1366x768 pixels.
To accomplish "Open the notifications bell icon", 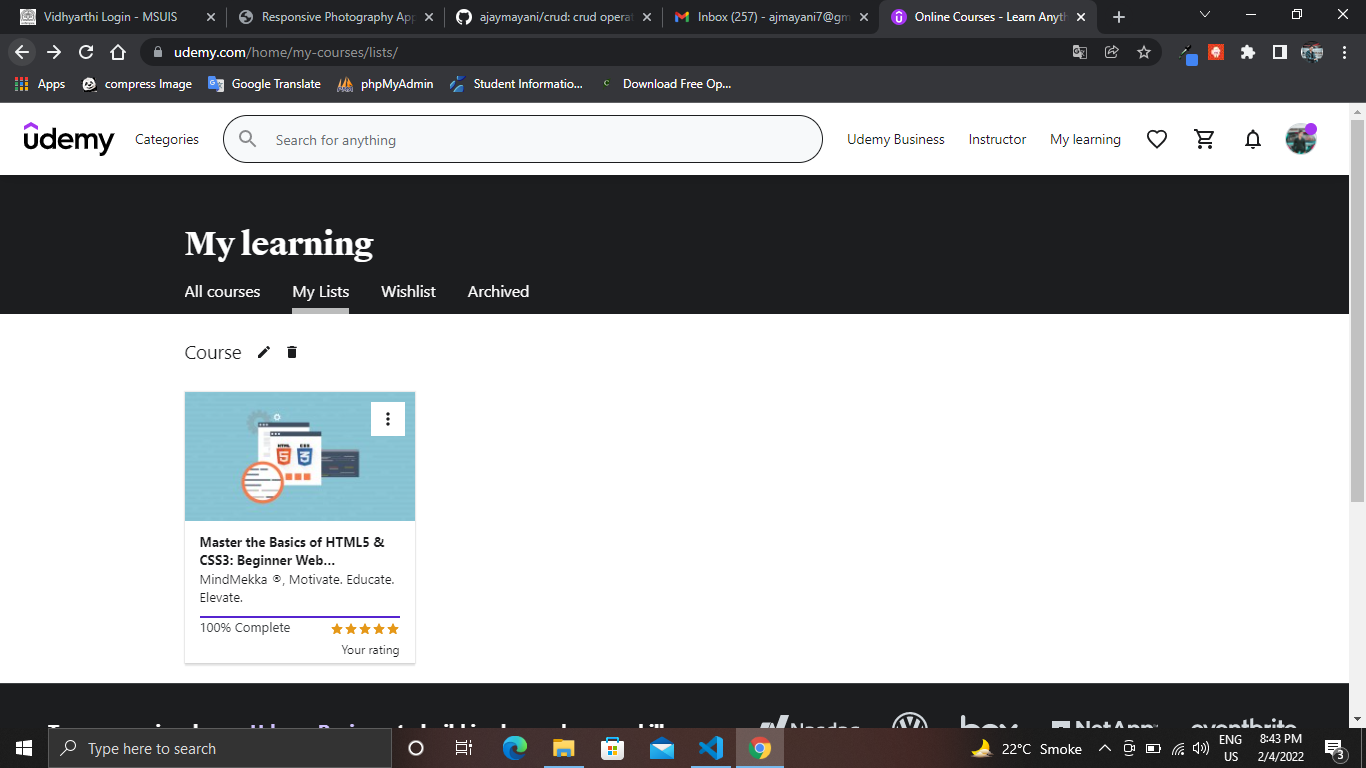I will tap(1253, 140).
